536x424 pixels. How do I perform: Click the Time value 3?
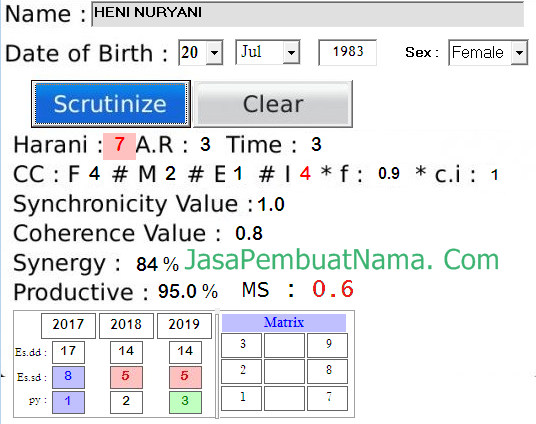(x=316, y=145)
